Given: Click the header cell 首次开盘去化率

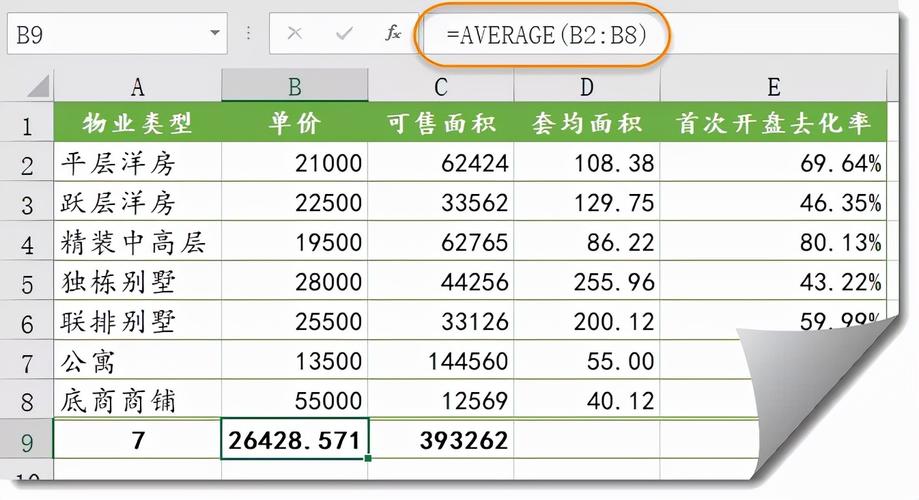Looking at the screenshot, I should click(773, 123).
